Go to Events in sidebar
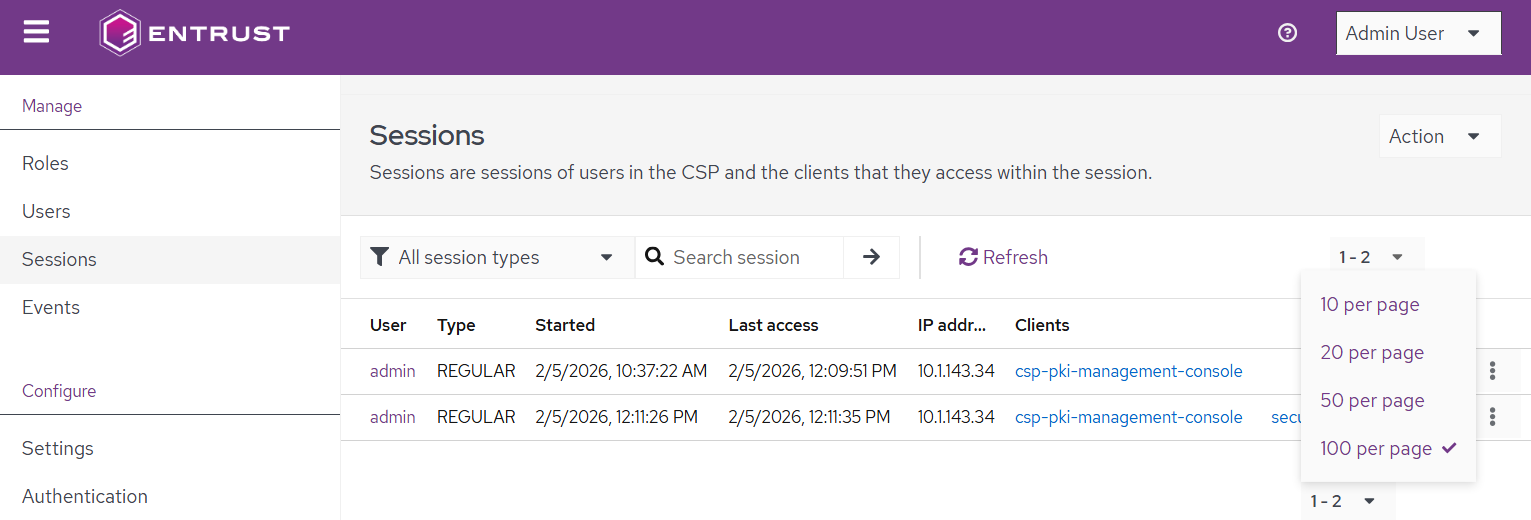 pos(51,307)
